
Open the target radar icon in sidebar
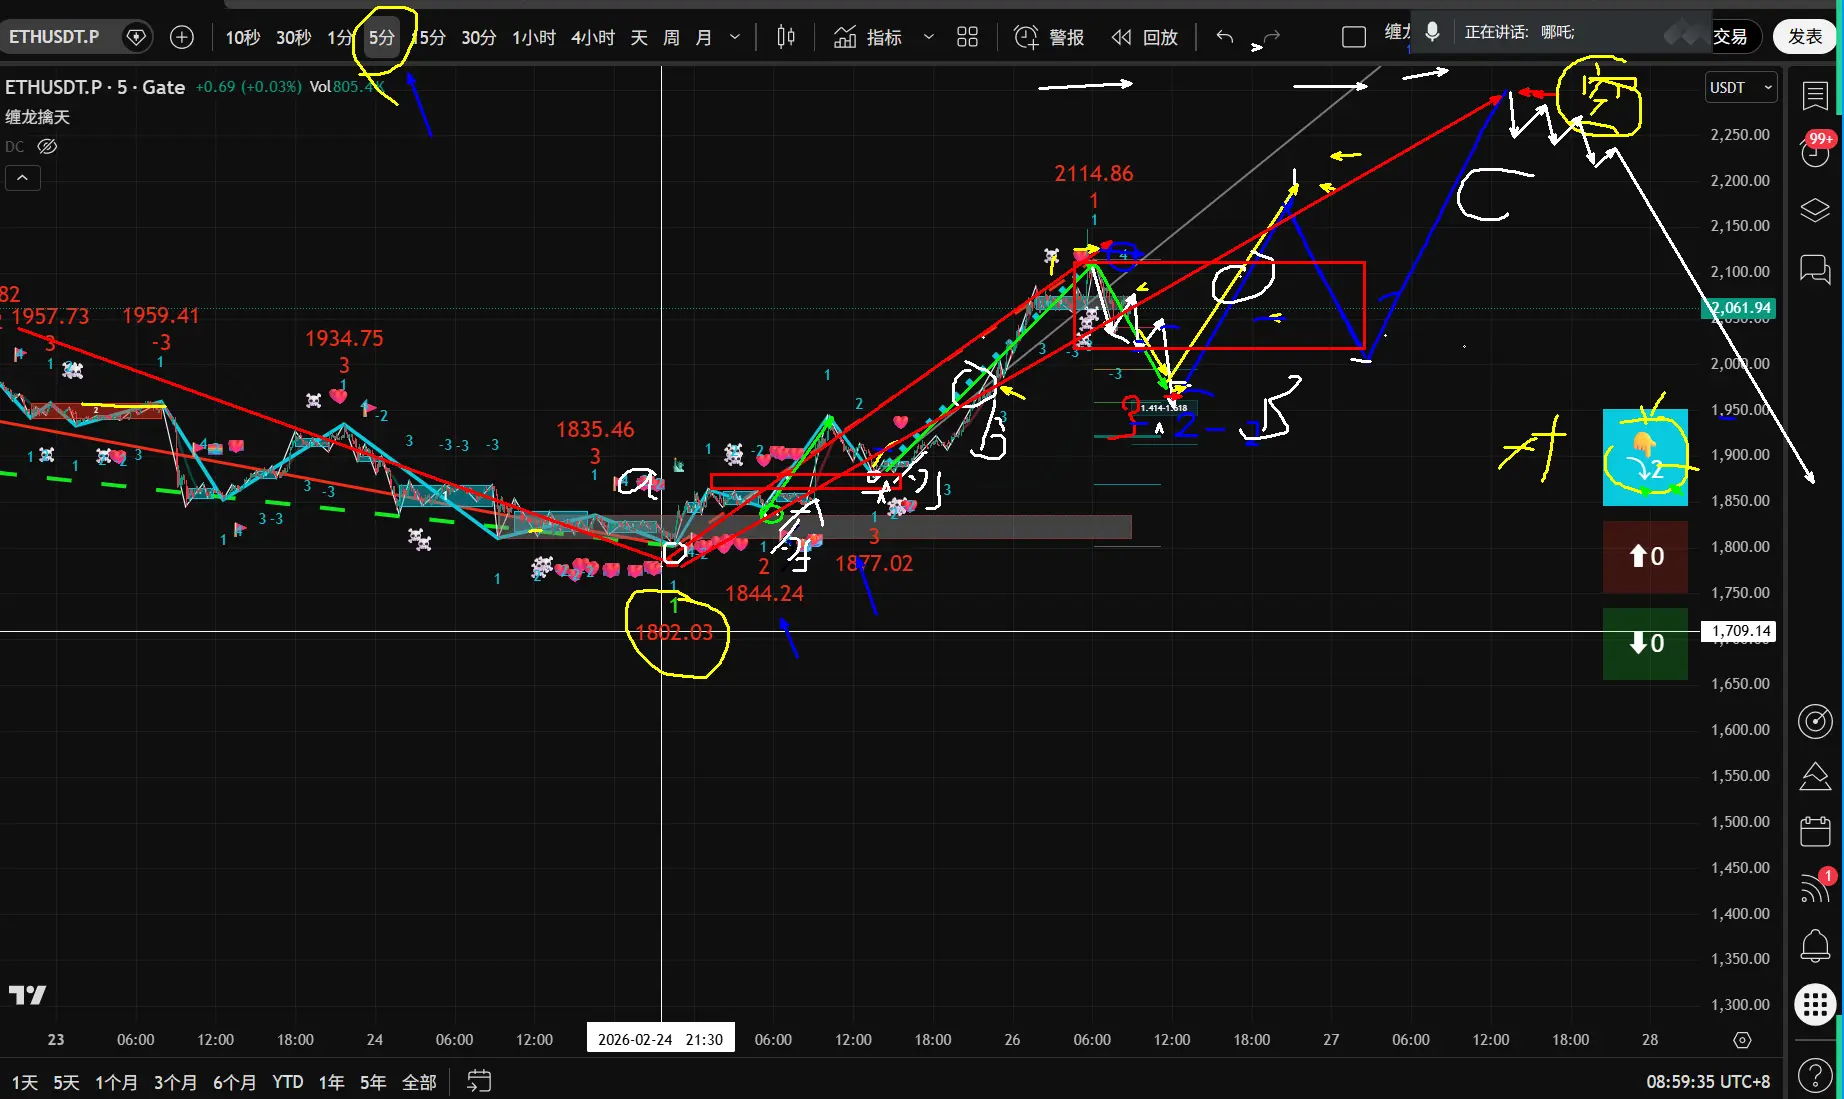pos(1815,721)
